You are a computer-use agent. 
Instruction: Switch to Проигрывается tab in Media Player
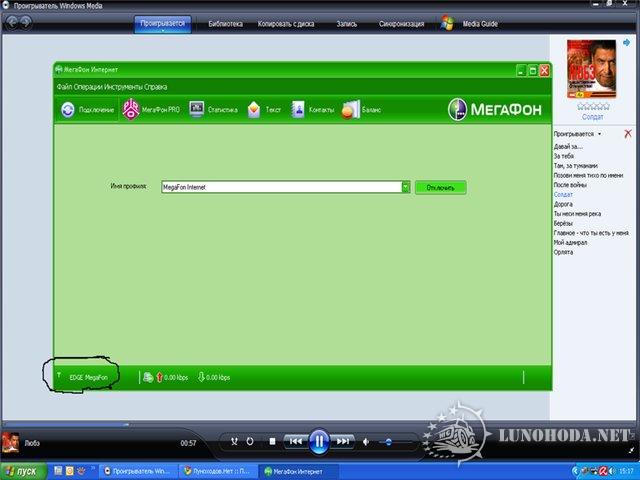click(x=162, y=24)
